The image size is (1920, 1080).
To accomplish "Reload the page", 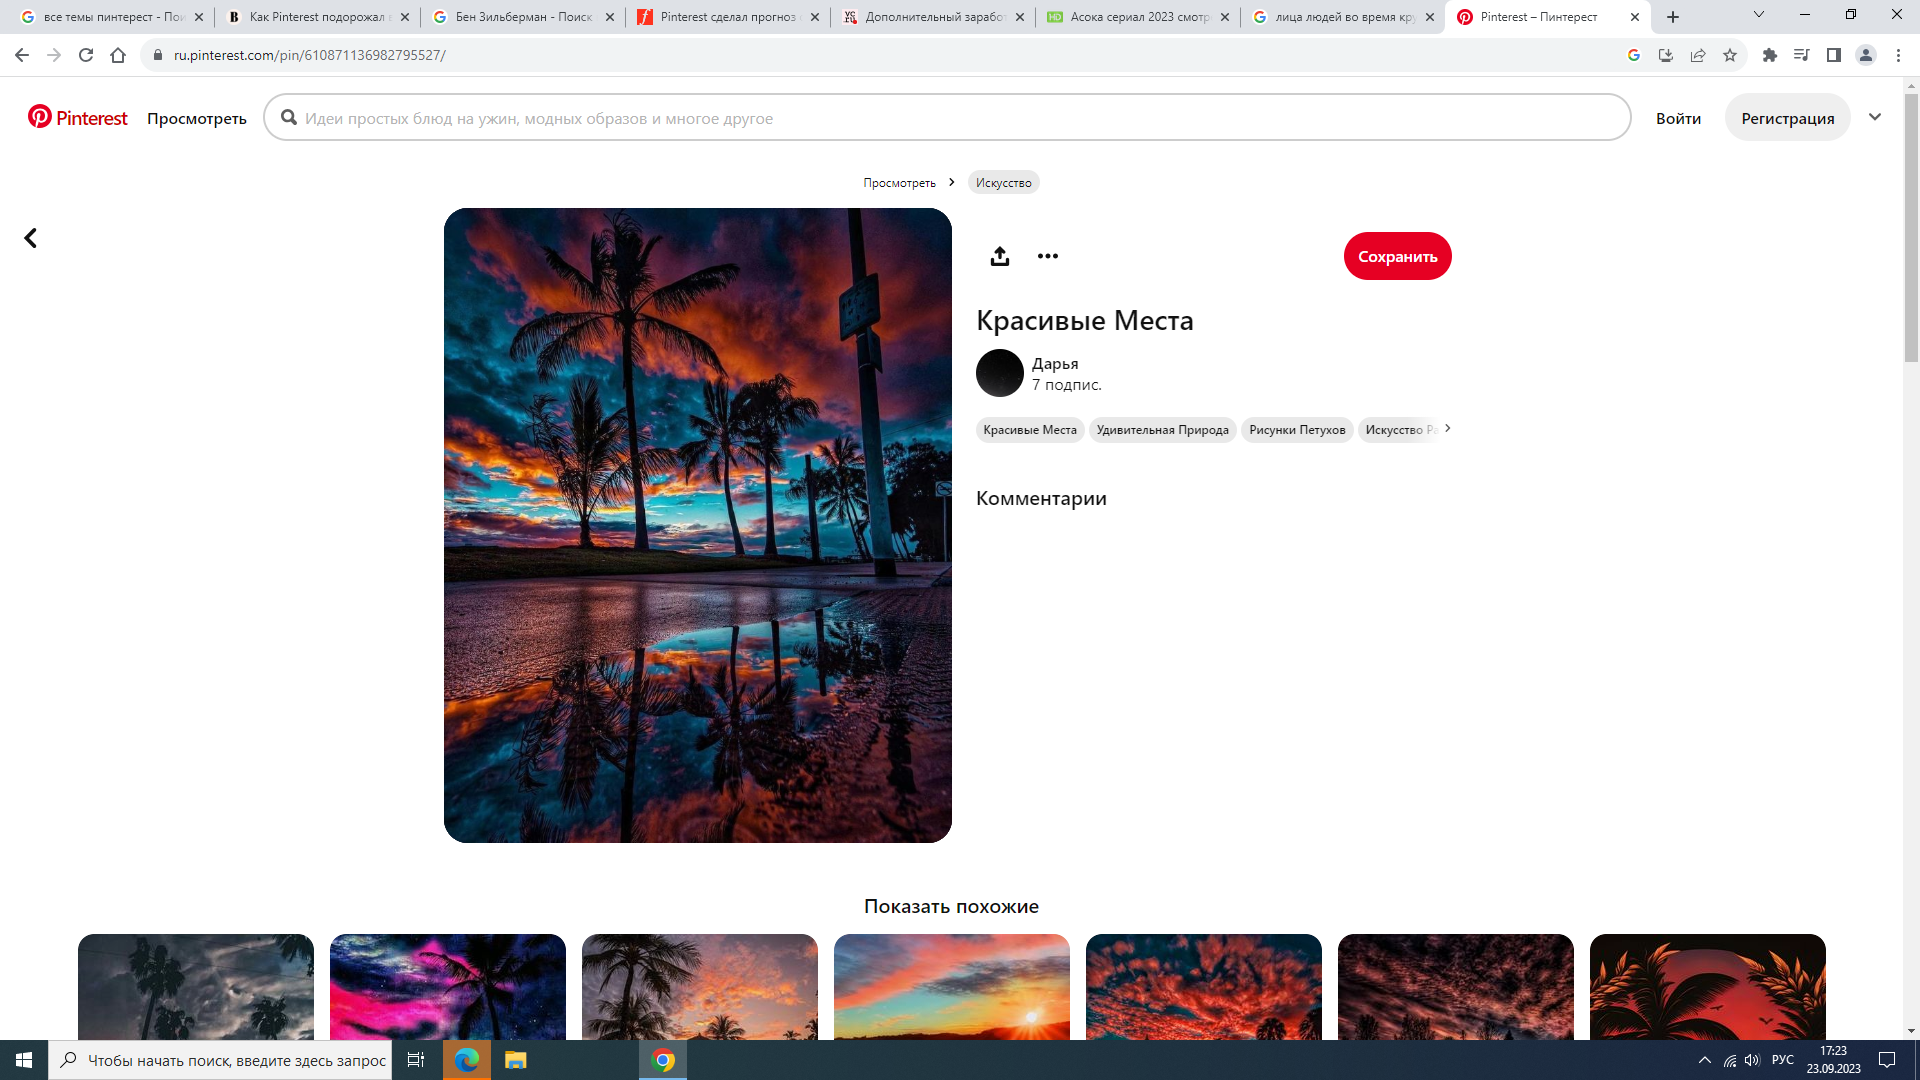I will [x=86, y=55].
